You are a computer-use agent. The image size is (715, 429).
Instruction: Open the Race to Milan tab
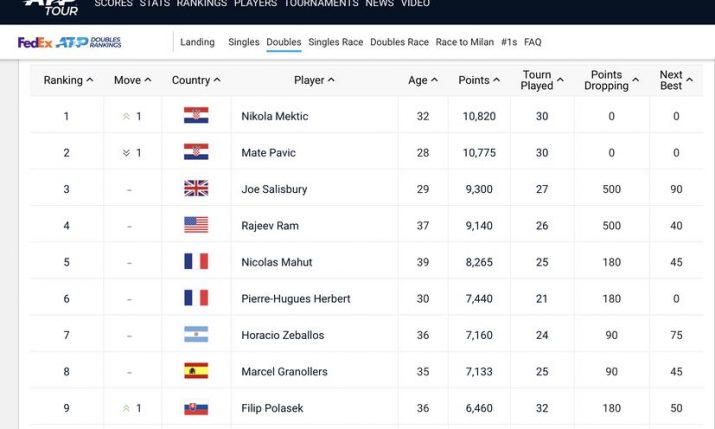(465, 42)
